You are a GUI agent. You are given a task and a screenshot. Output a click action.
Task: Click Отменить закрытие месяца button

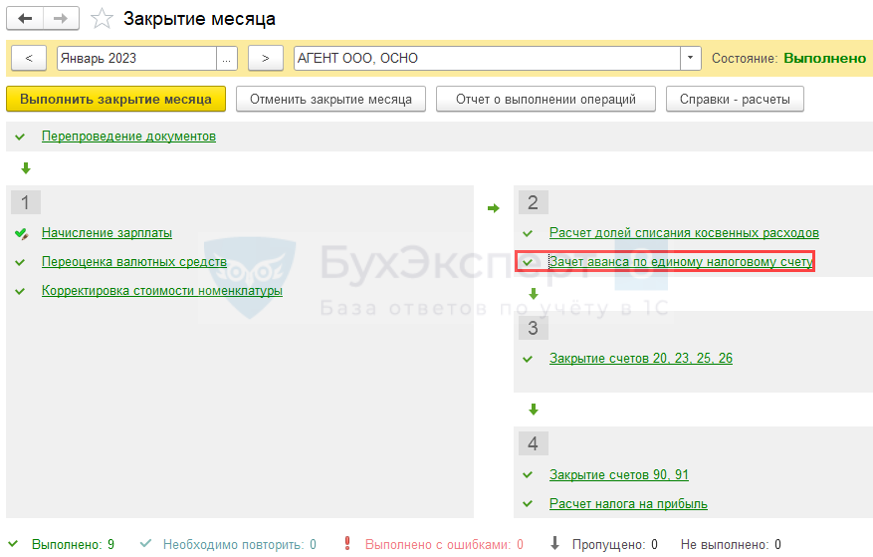point(331,99)
